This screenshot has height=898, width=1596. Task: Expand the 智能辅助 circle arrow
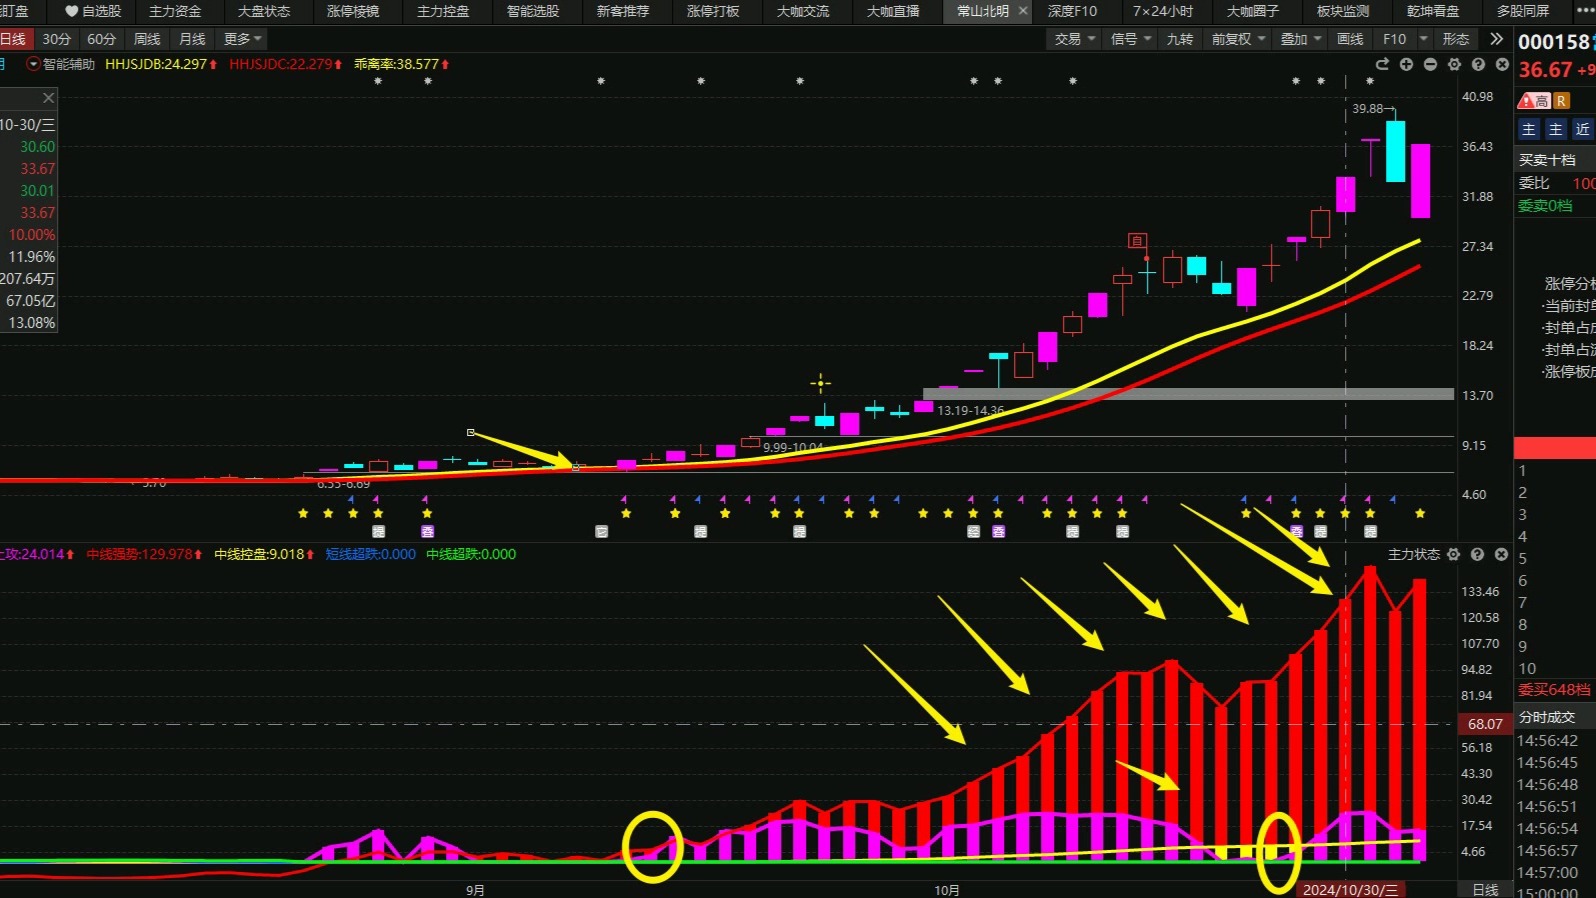coord(33,64)
